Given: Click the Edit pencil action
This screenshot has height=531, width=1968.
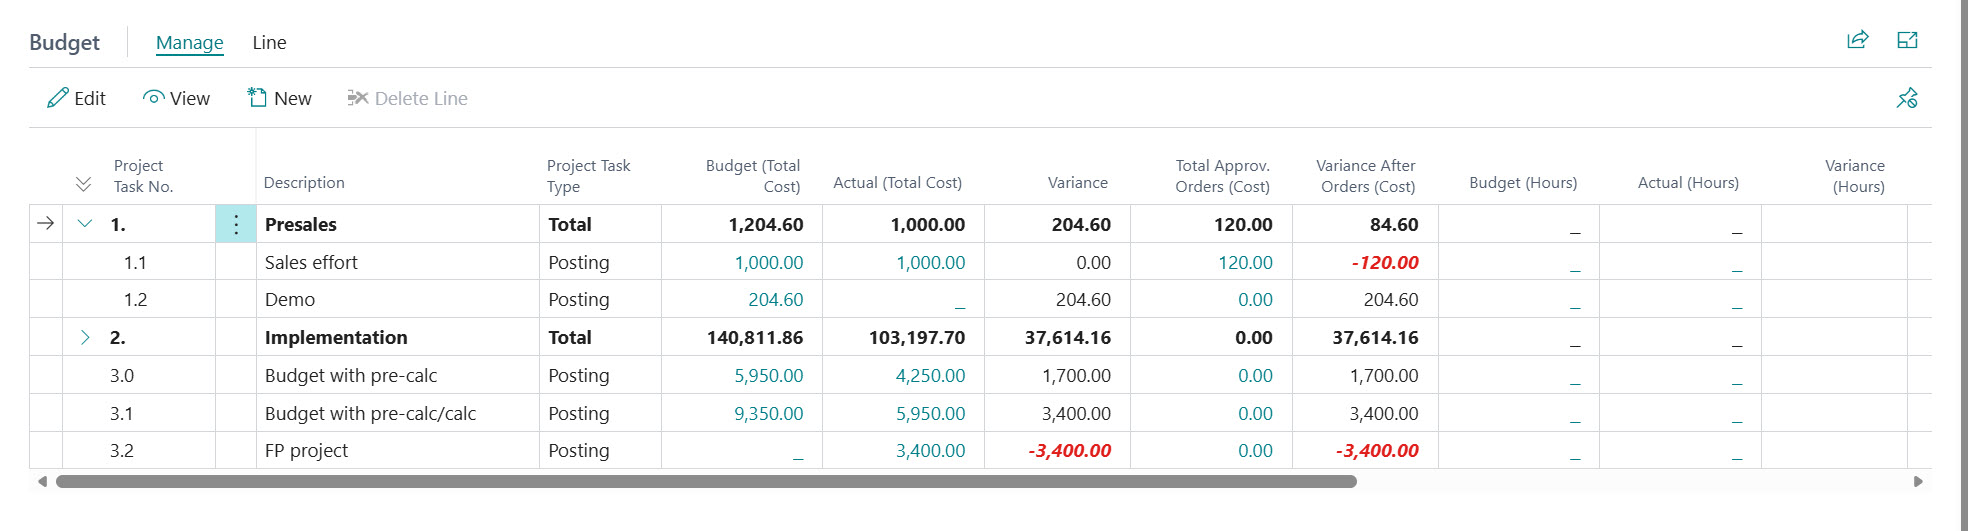Looking at the screenshot, I should tap(76, 98).
